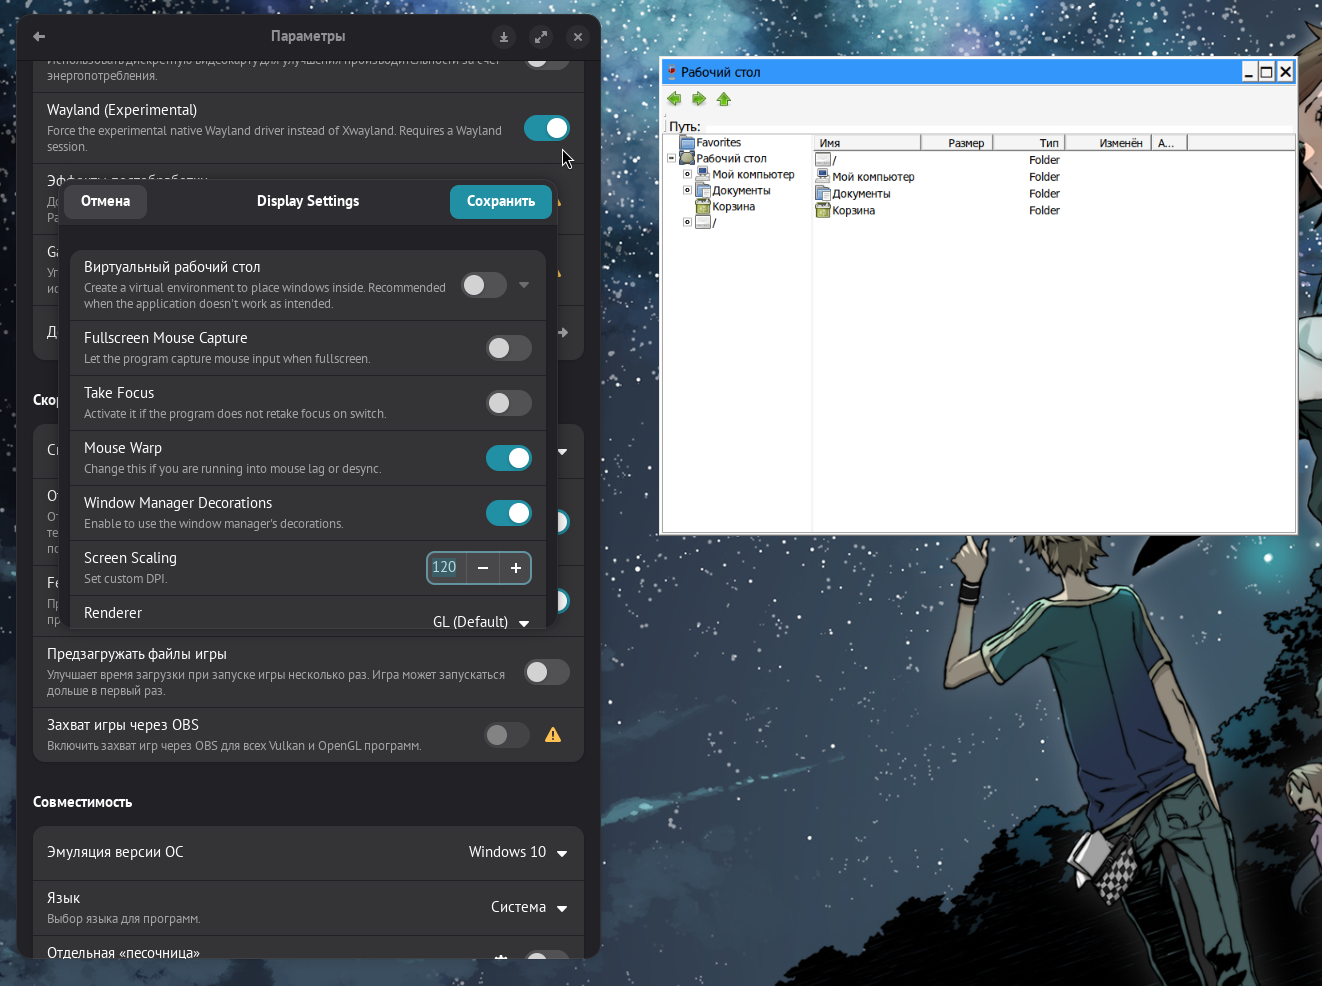
Task: Click the warning triangle beside OBS capture
Action: 553,735
